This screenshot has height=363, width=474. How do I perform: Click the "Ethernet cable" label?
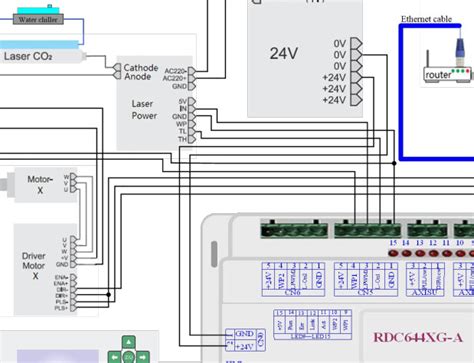pyautogui.click(x=426, y=19)
